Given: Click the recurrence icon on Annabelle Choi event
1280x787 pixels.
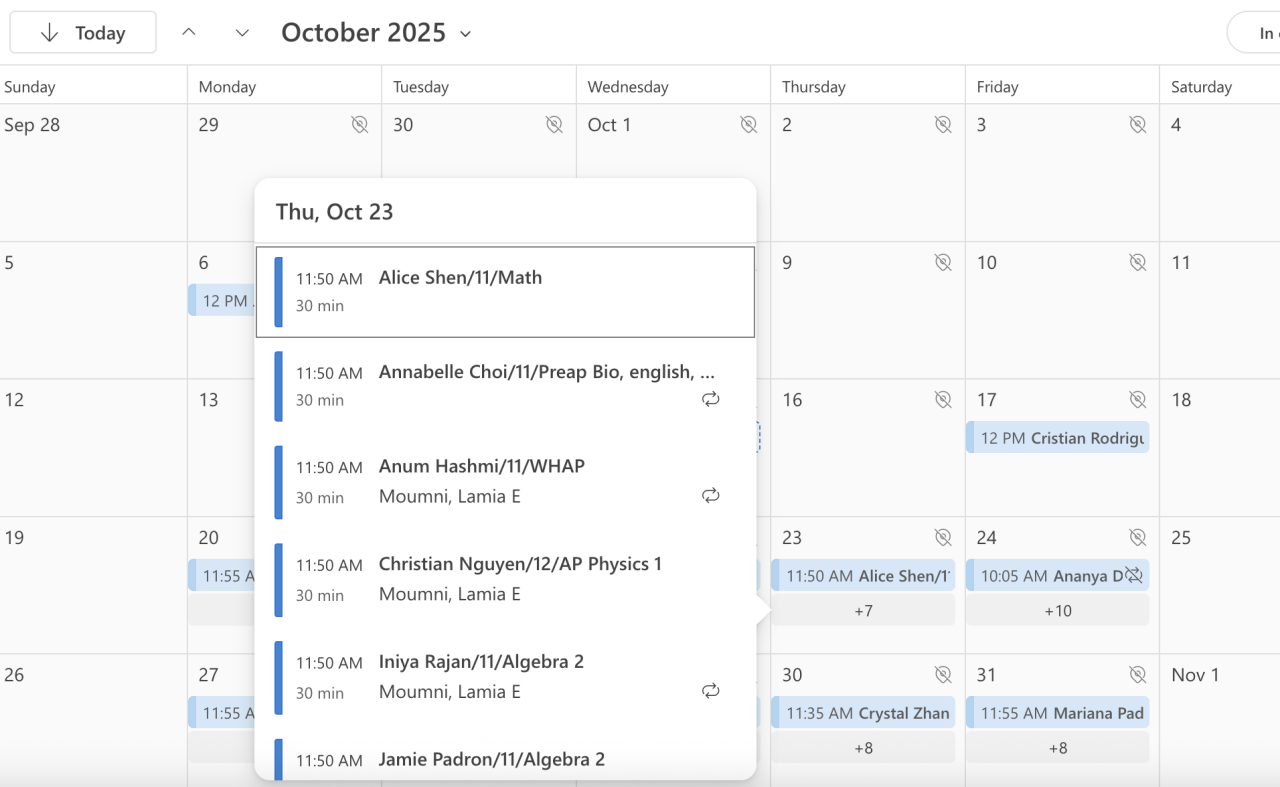Looking at the screenshot, I should (x=711, y=399).
